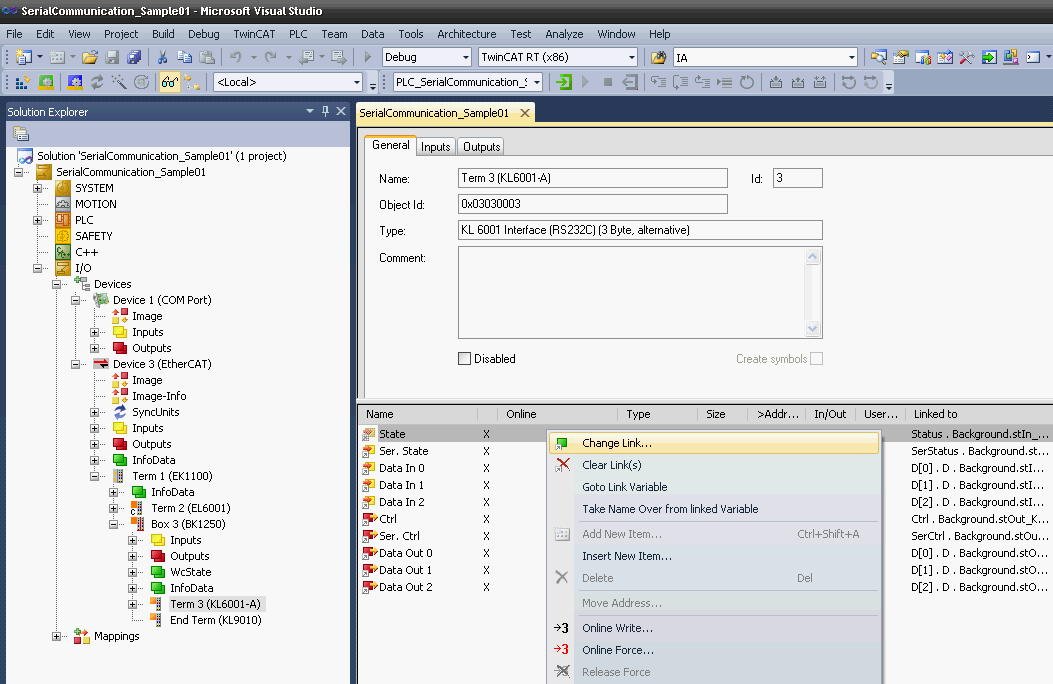This screenshot has height=684, width=1053.
Task: Choose Change Link... from context menu
Action: coord(714,443)
